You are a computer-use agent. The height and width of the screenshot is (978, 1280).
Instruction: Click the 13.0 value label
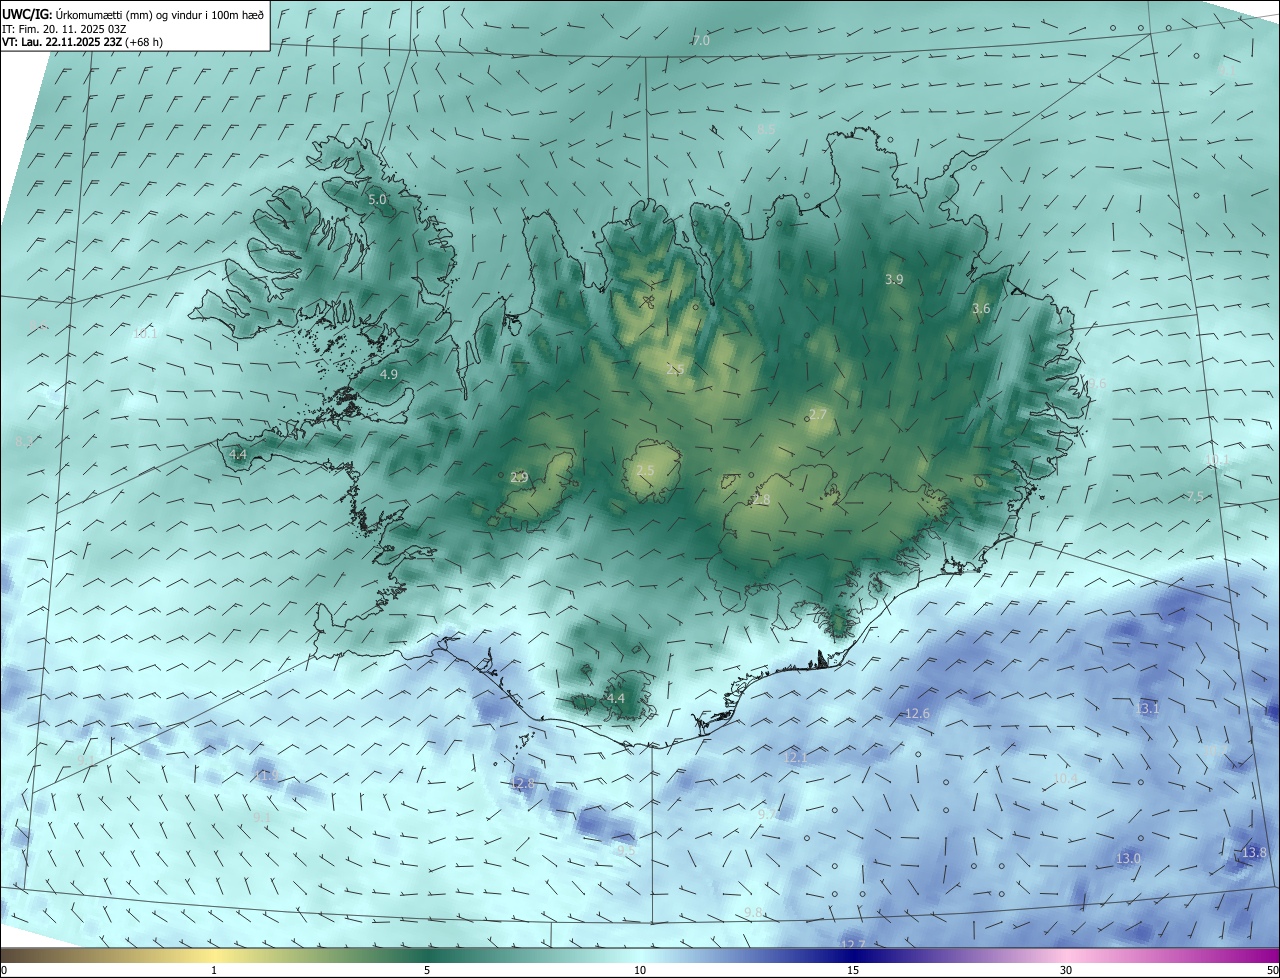pos(1128,858)
